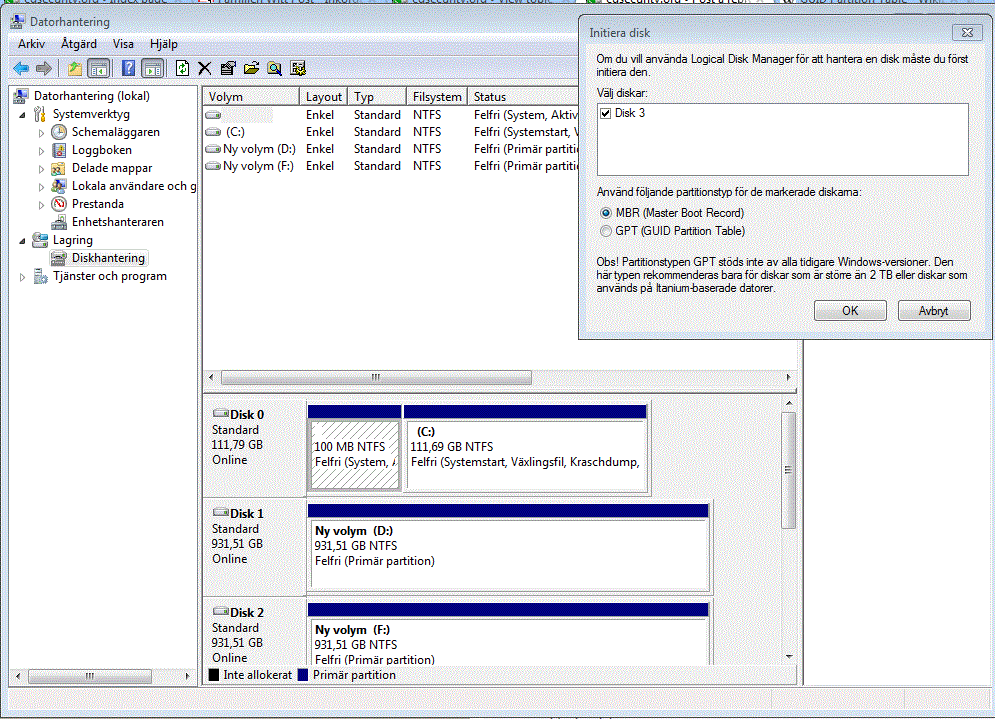Open Help with the question mark icon
The width and height of the screenshot is (995, 719).
(x=128, y=68)
